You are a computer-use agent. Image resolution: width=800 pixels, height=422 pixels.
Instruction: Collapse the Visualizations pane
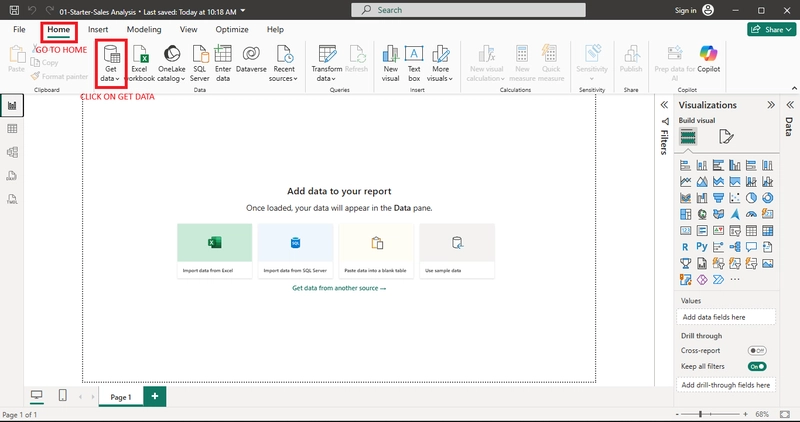(x=771, y=105)
